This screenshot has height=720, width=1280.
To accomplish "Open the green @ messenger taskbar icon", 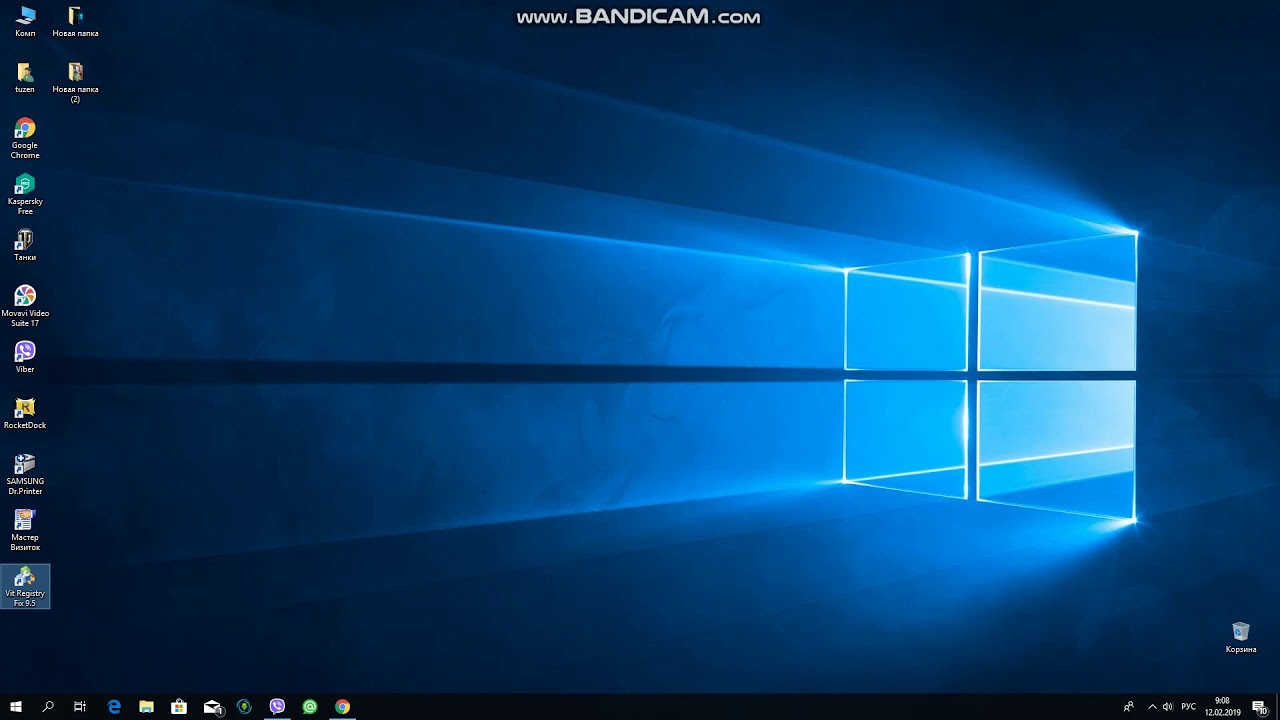I will [x=310, y=707].
